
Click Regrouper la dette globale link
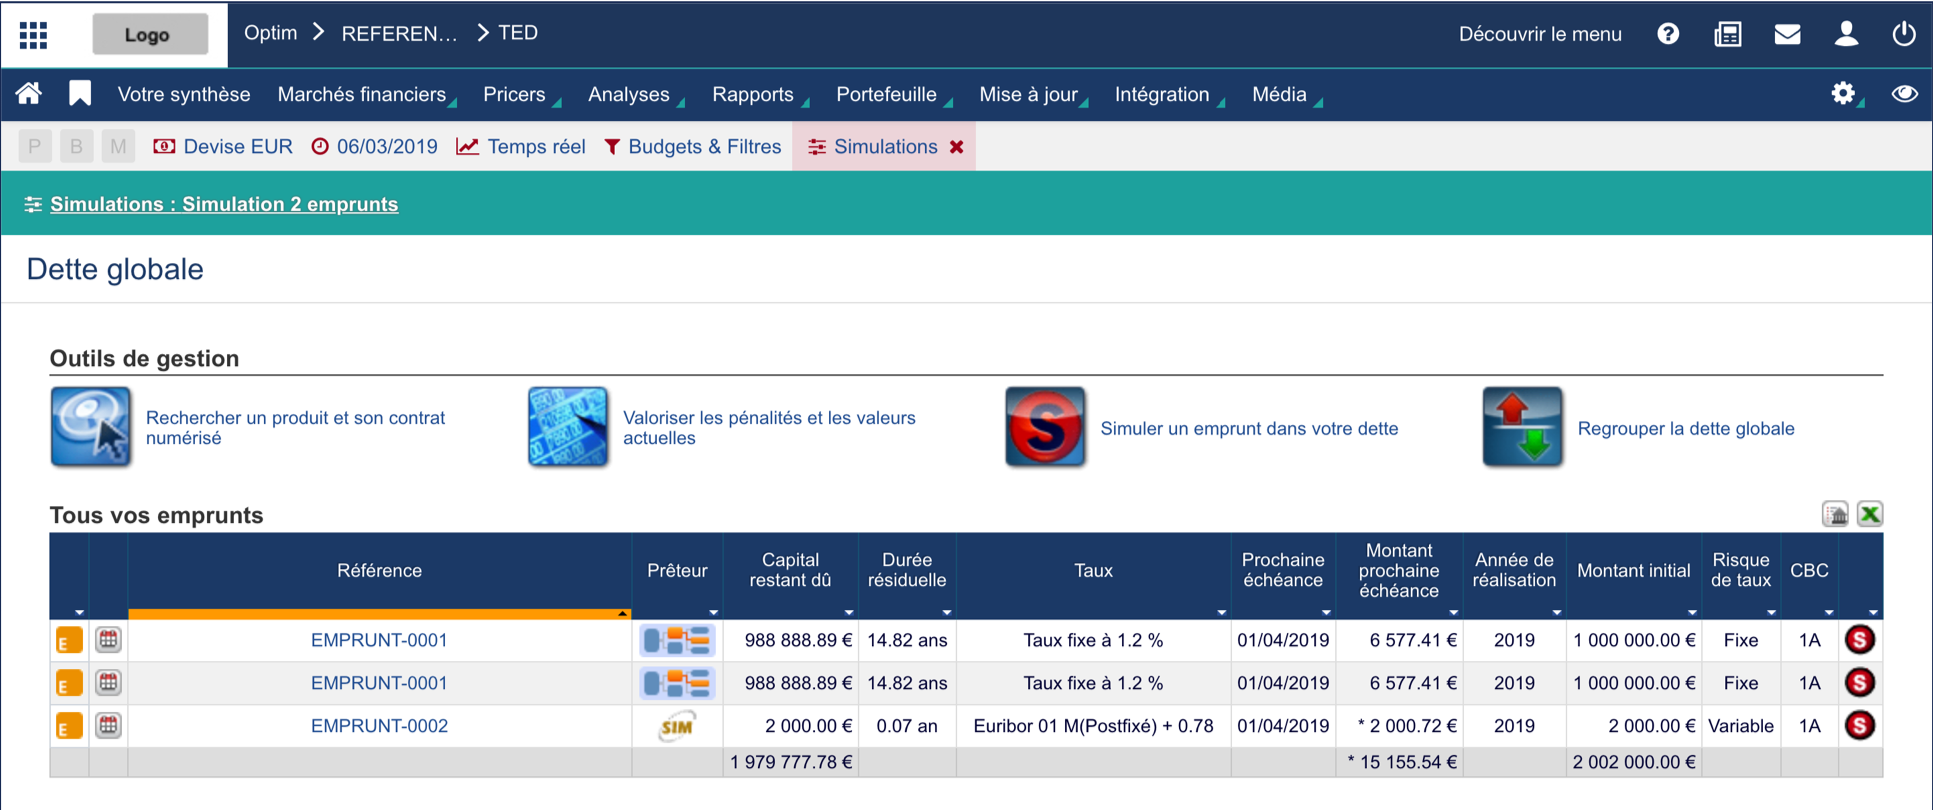1686,428
